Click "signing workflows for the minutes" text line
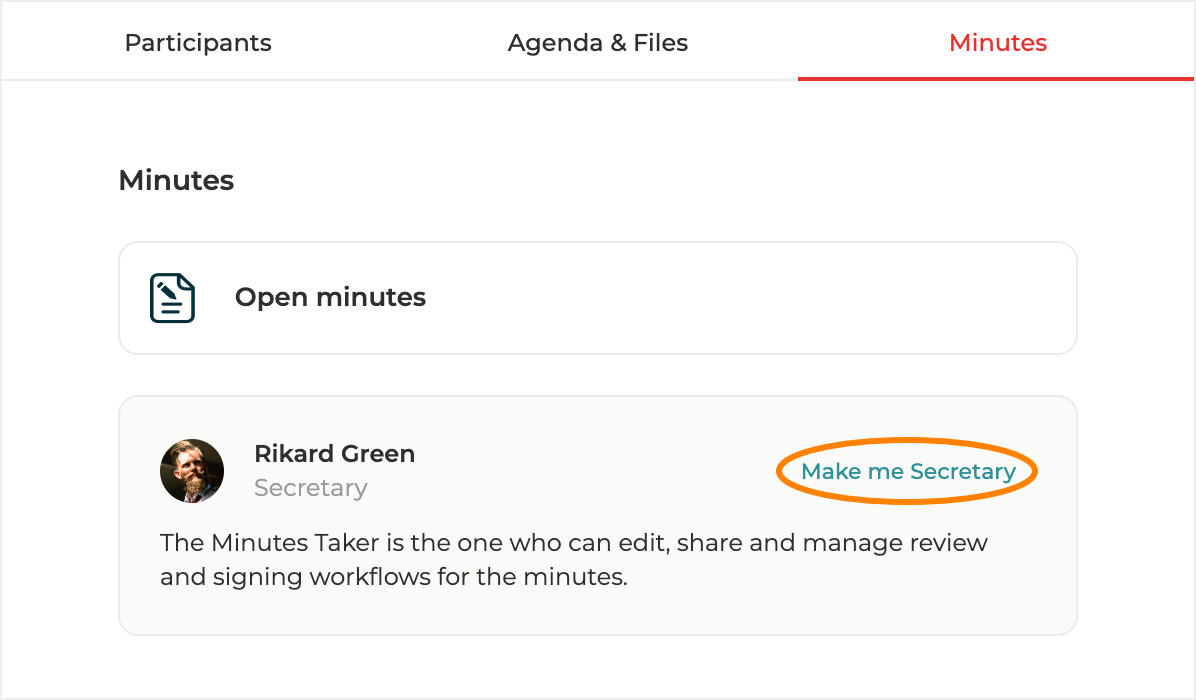Screen dimensions: 1196x700 pos(393,578)
